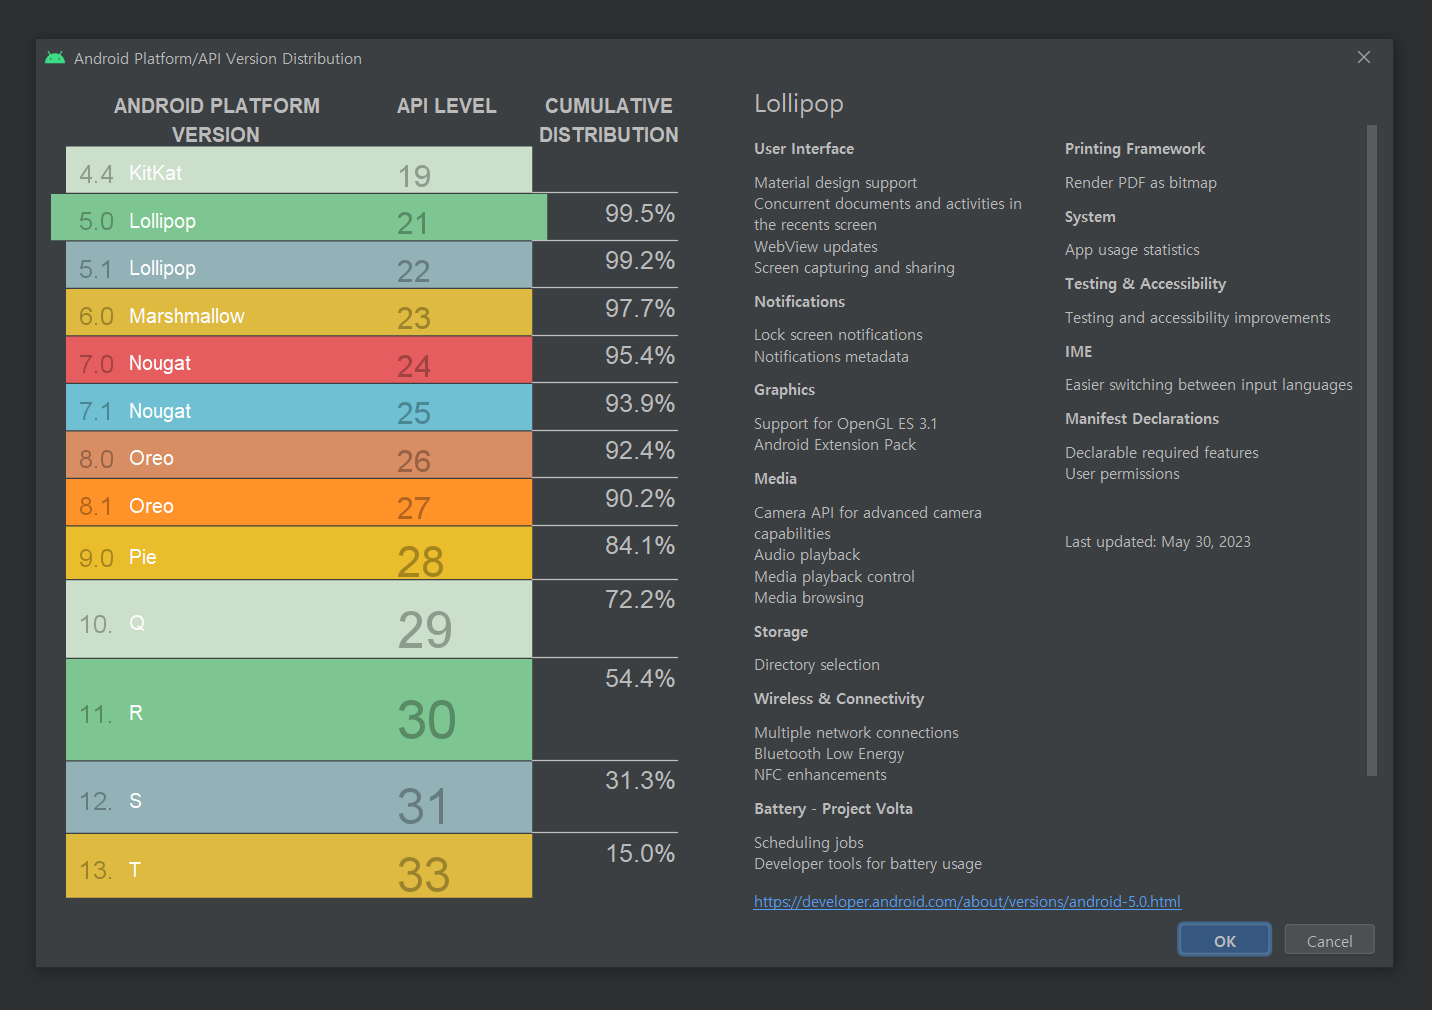This screenshot has height=1010, width=1432.
Task: Dismiss dialog with Cancel button
Action: coord(1329,941)
